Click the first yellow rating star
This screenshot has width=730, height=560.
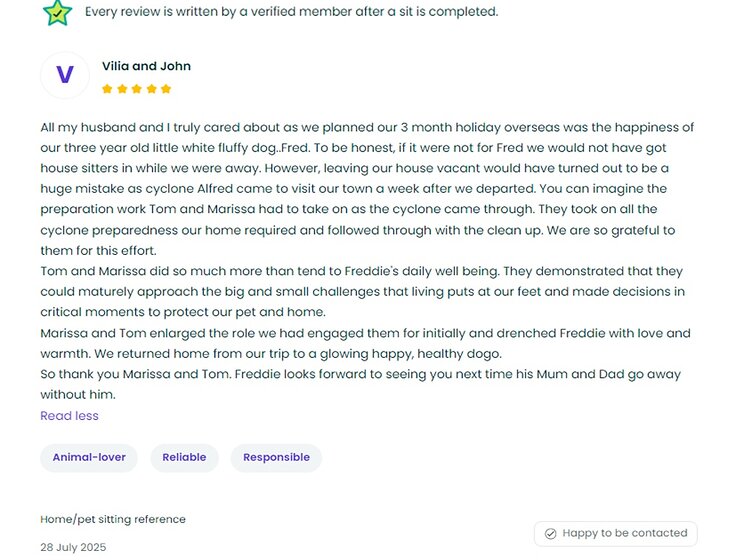pos(107,89)
